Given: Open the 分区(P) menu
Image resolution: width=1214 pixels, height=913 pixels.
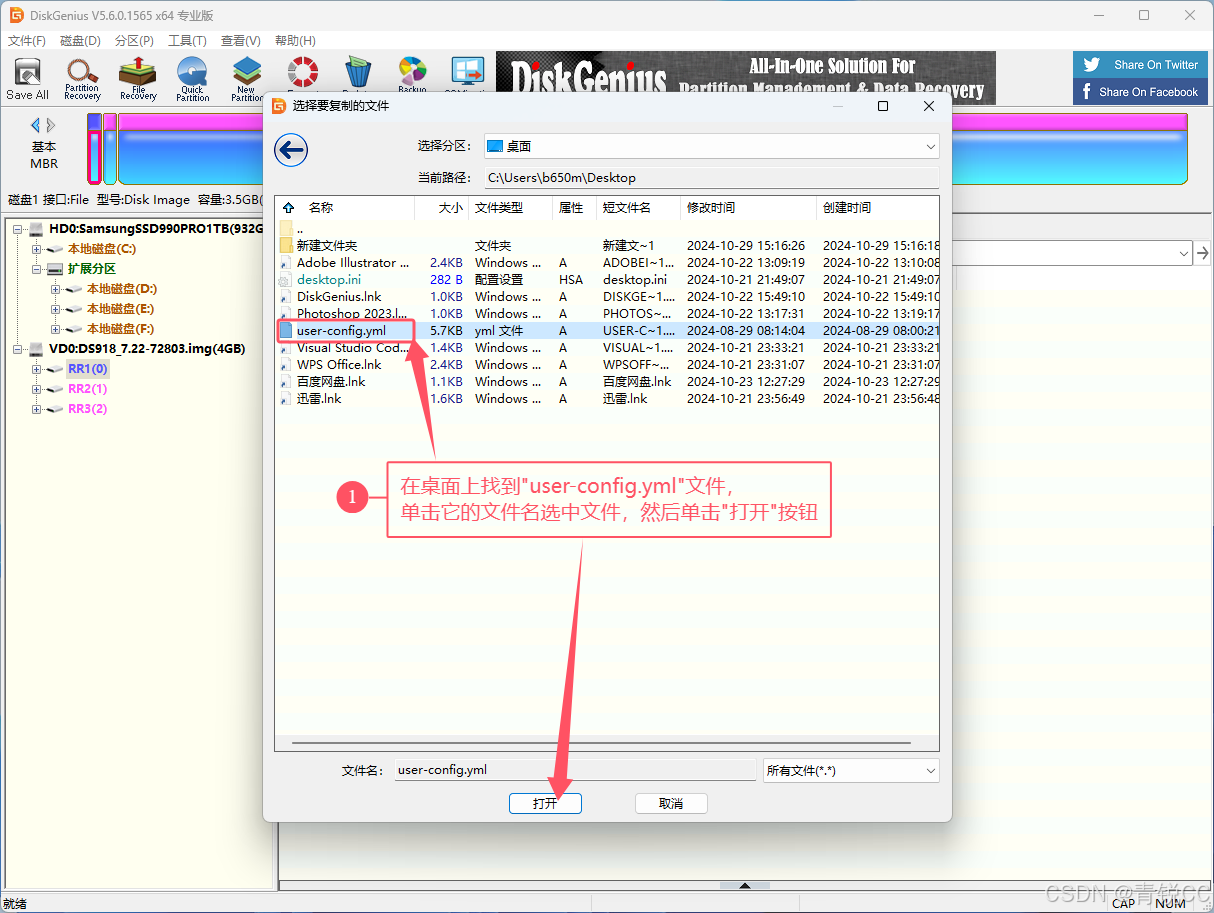Looking at the screenshot, I should coord(134,41).
